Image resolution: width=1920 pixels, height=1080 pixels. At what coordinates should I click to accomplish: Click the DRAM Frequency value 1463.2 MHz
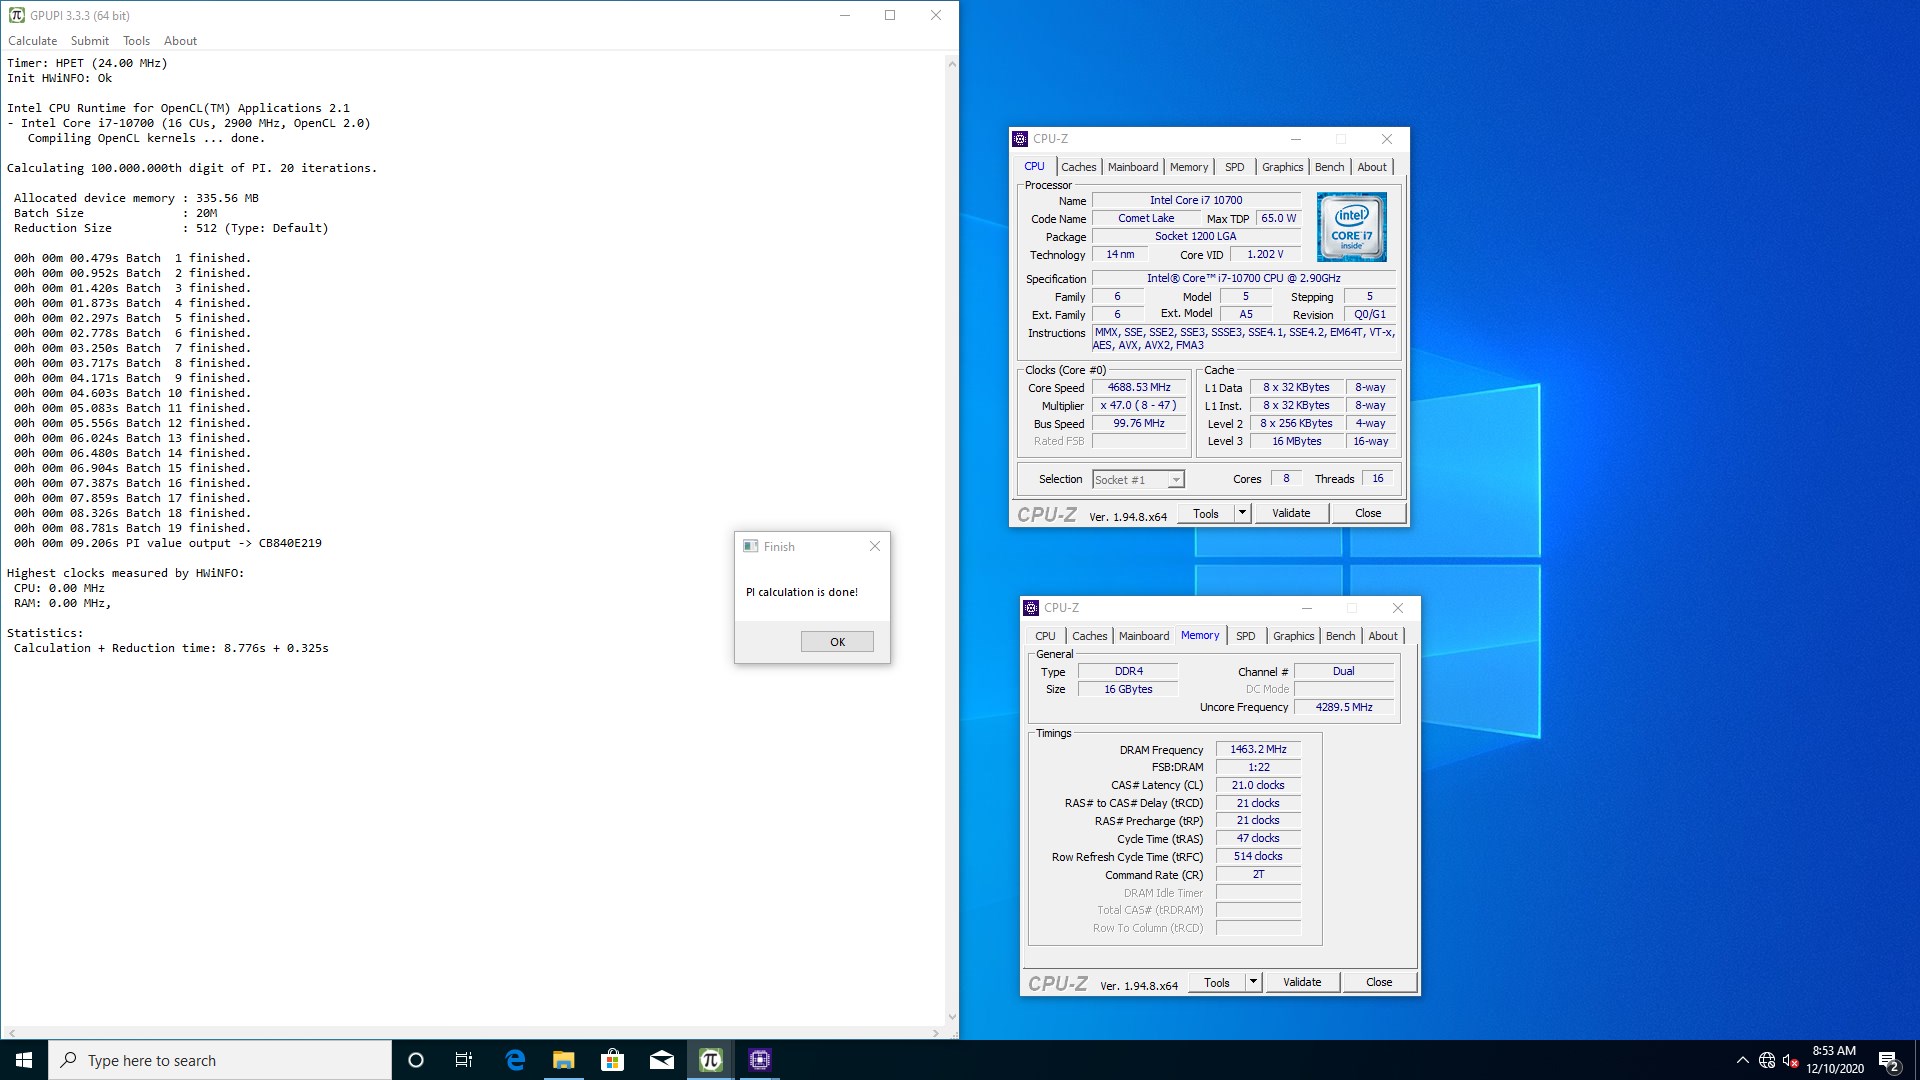pos(1258,749)
